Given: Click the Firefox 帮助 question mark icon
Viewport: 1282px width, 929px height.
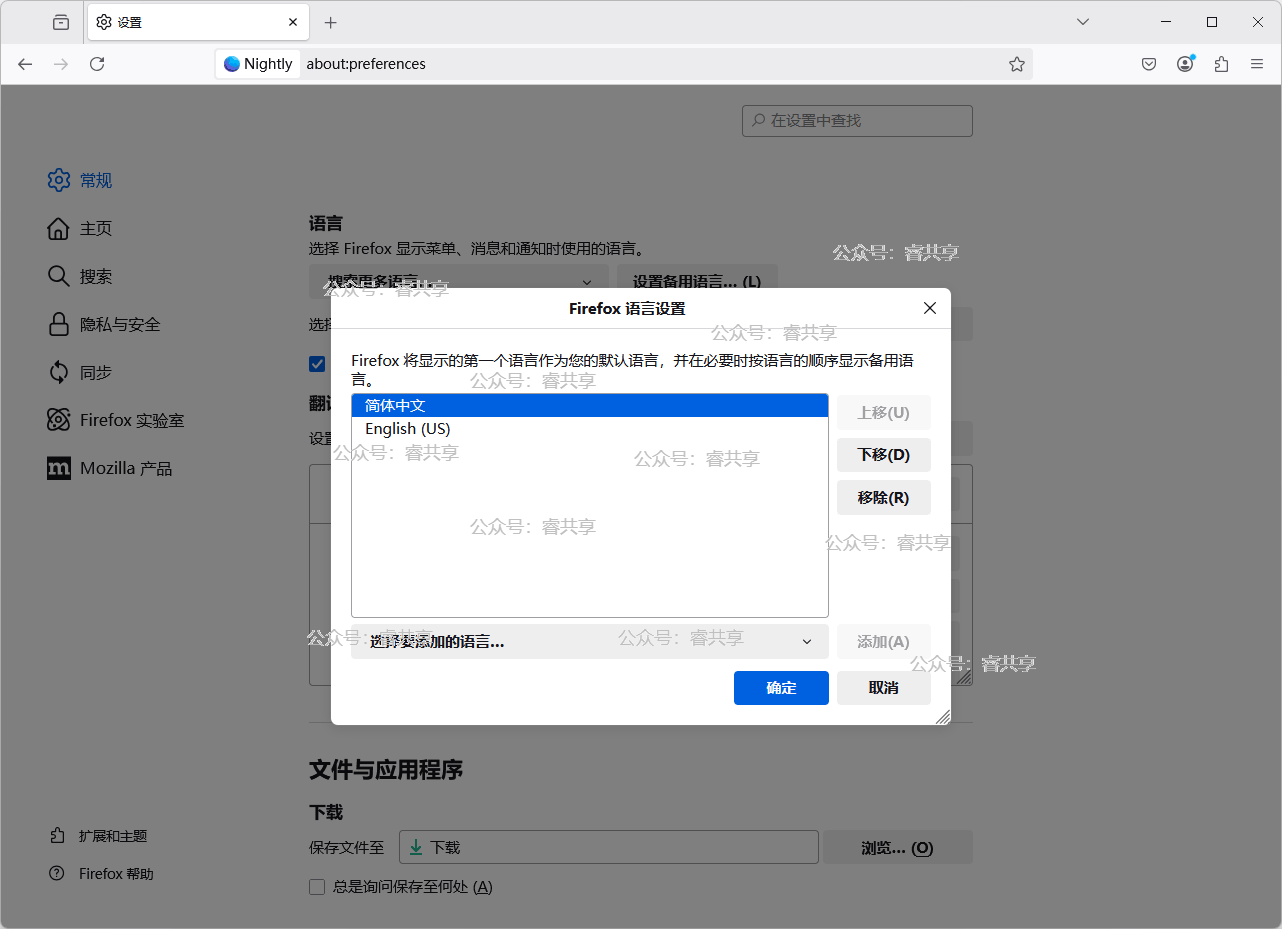Looking at the screenshot, I should (57, 874).
